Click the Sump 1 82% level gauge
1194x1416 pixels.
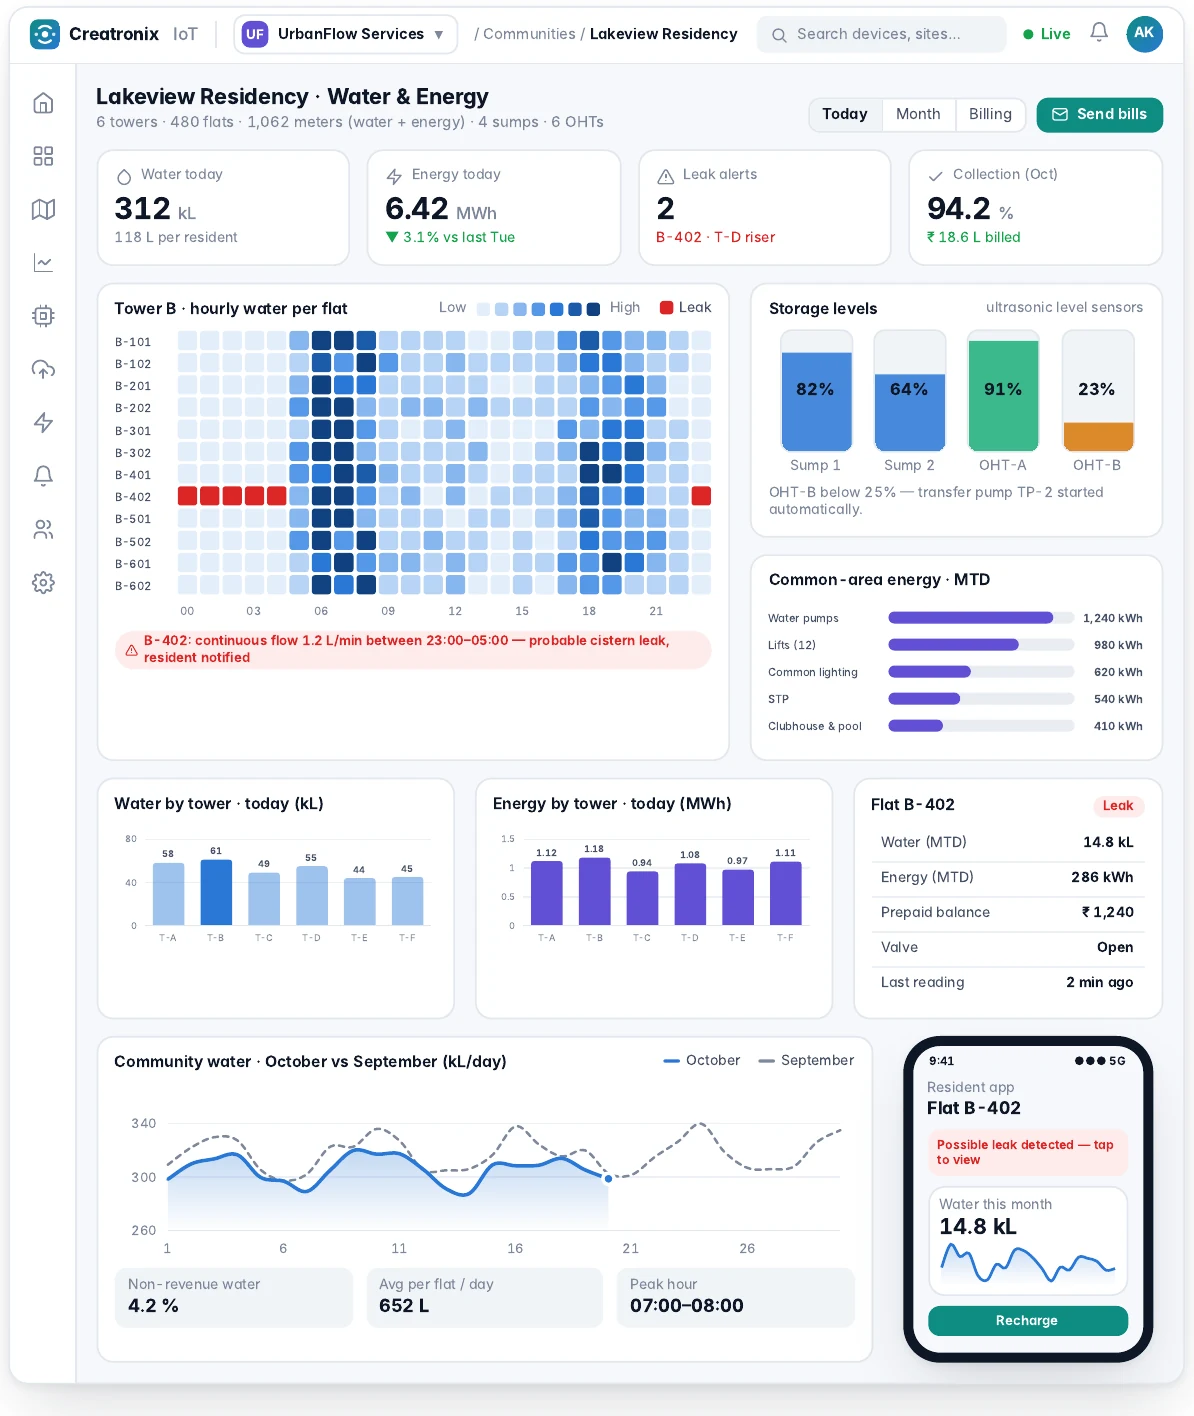(x=816, y=391)
